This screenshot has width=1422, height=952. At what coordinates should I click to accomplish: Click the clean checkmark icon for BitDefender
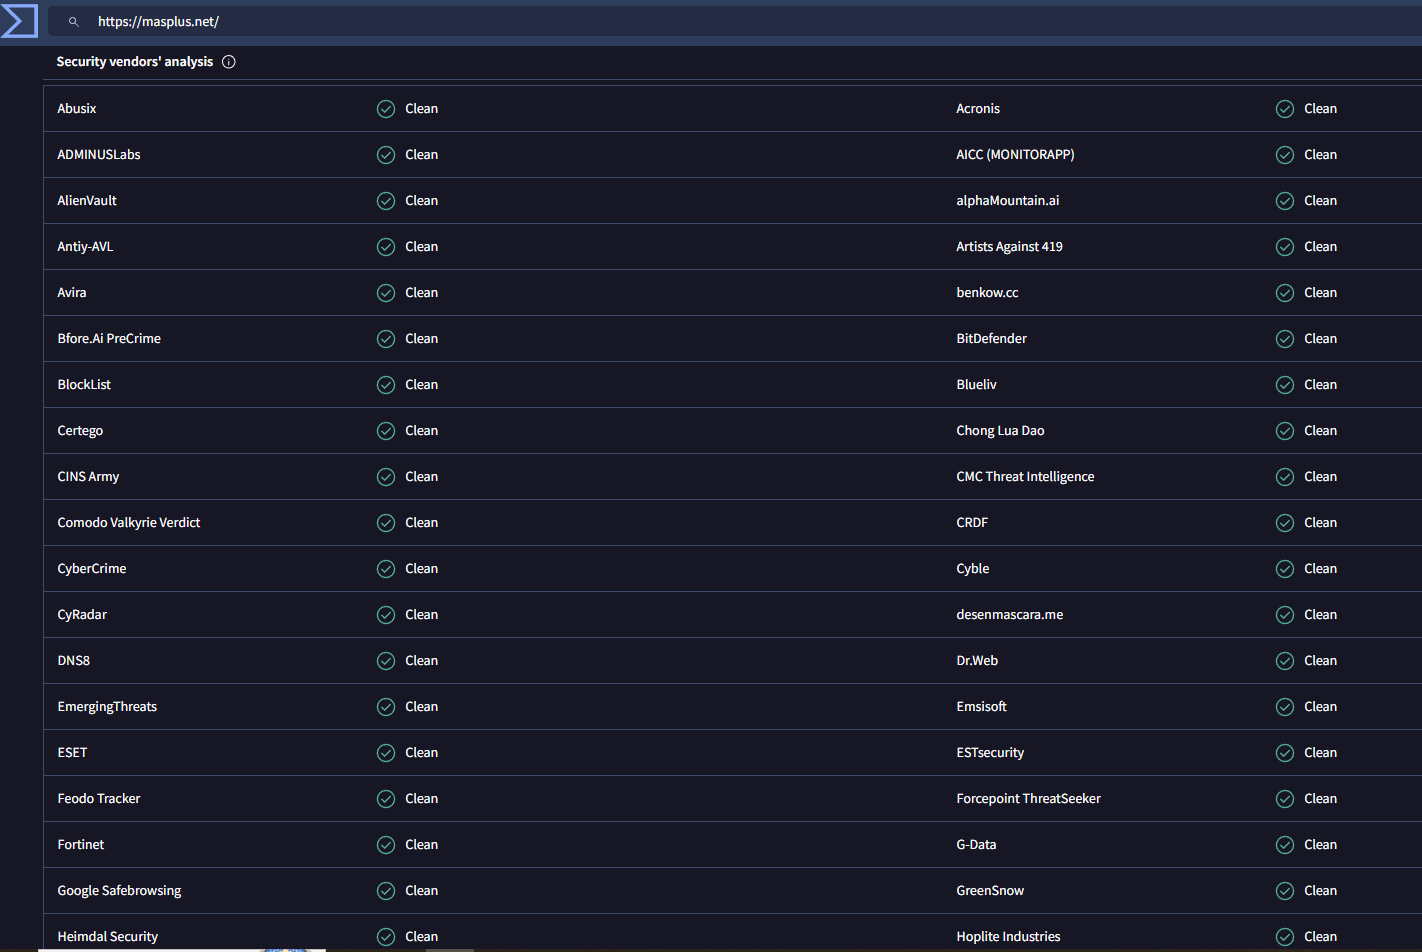(x=1285, y=339)
